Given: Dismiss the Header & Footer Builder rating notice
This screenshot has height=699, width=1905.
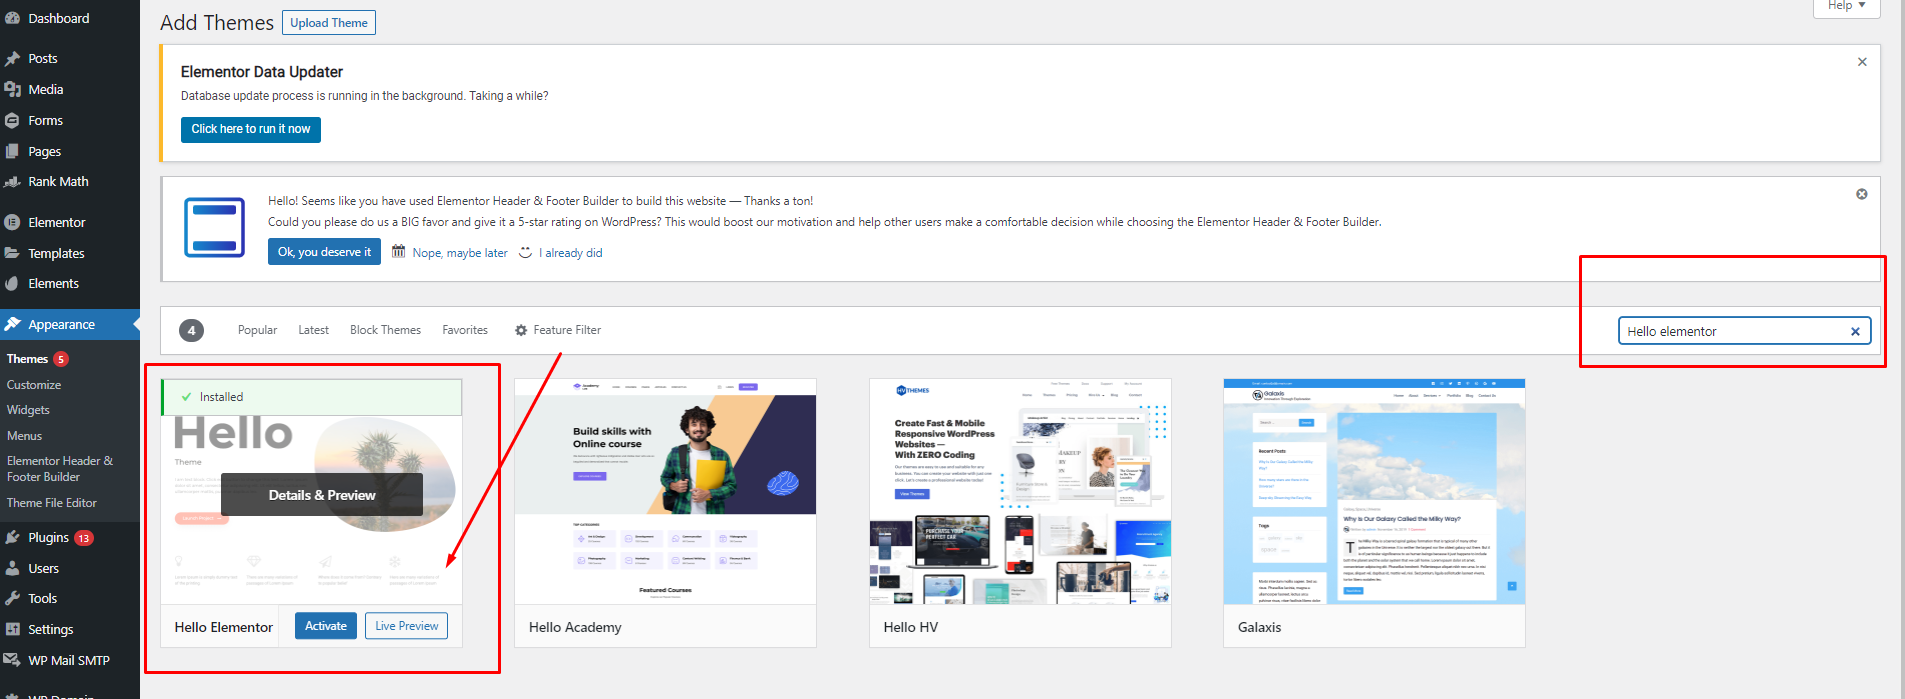Looking at the screenshot, I should [1862, 194].
